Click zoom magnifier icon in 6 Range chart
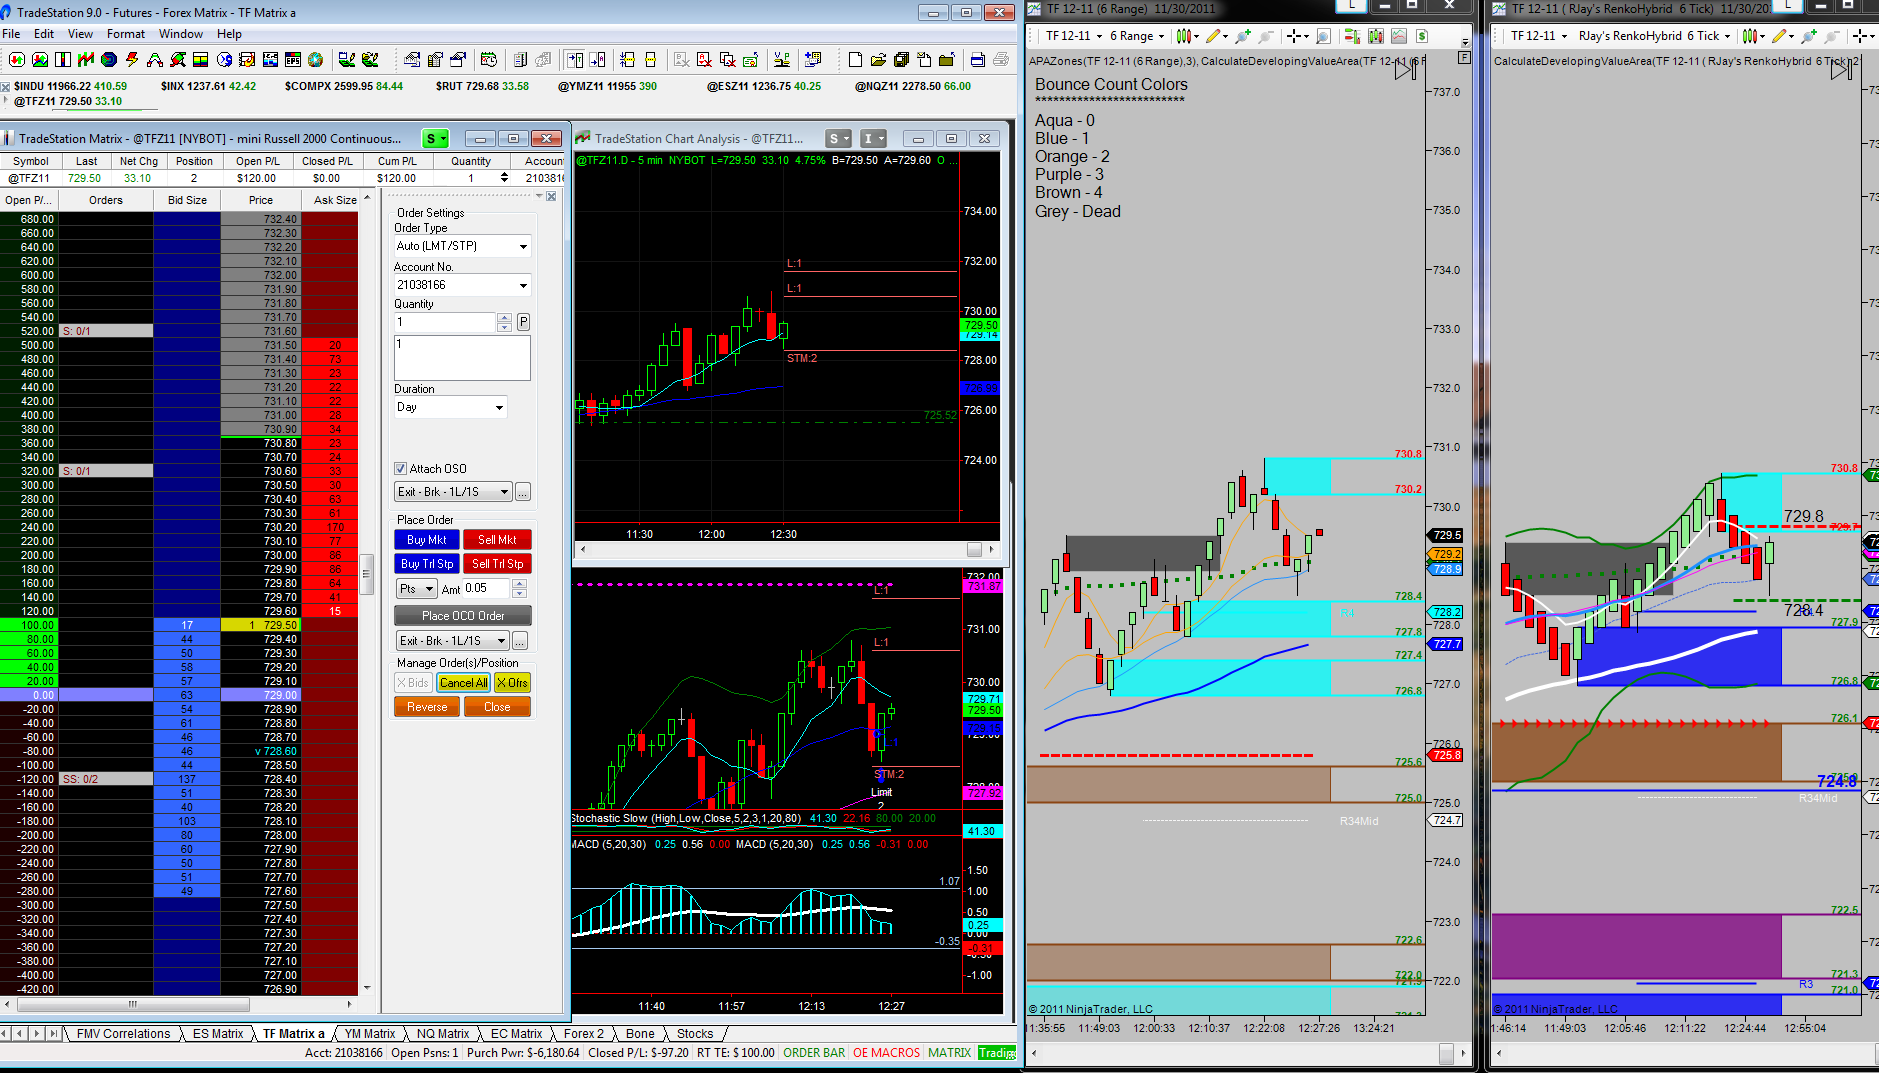1879x1073 pixels. point(1323,36)
